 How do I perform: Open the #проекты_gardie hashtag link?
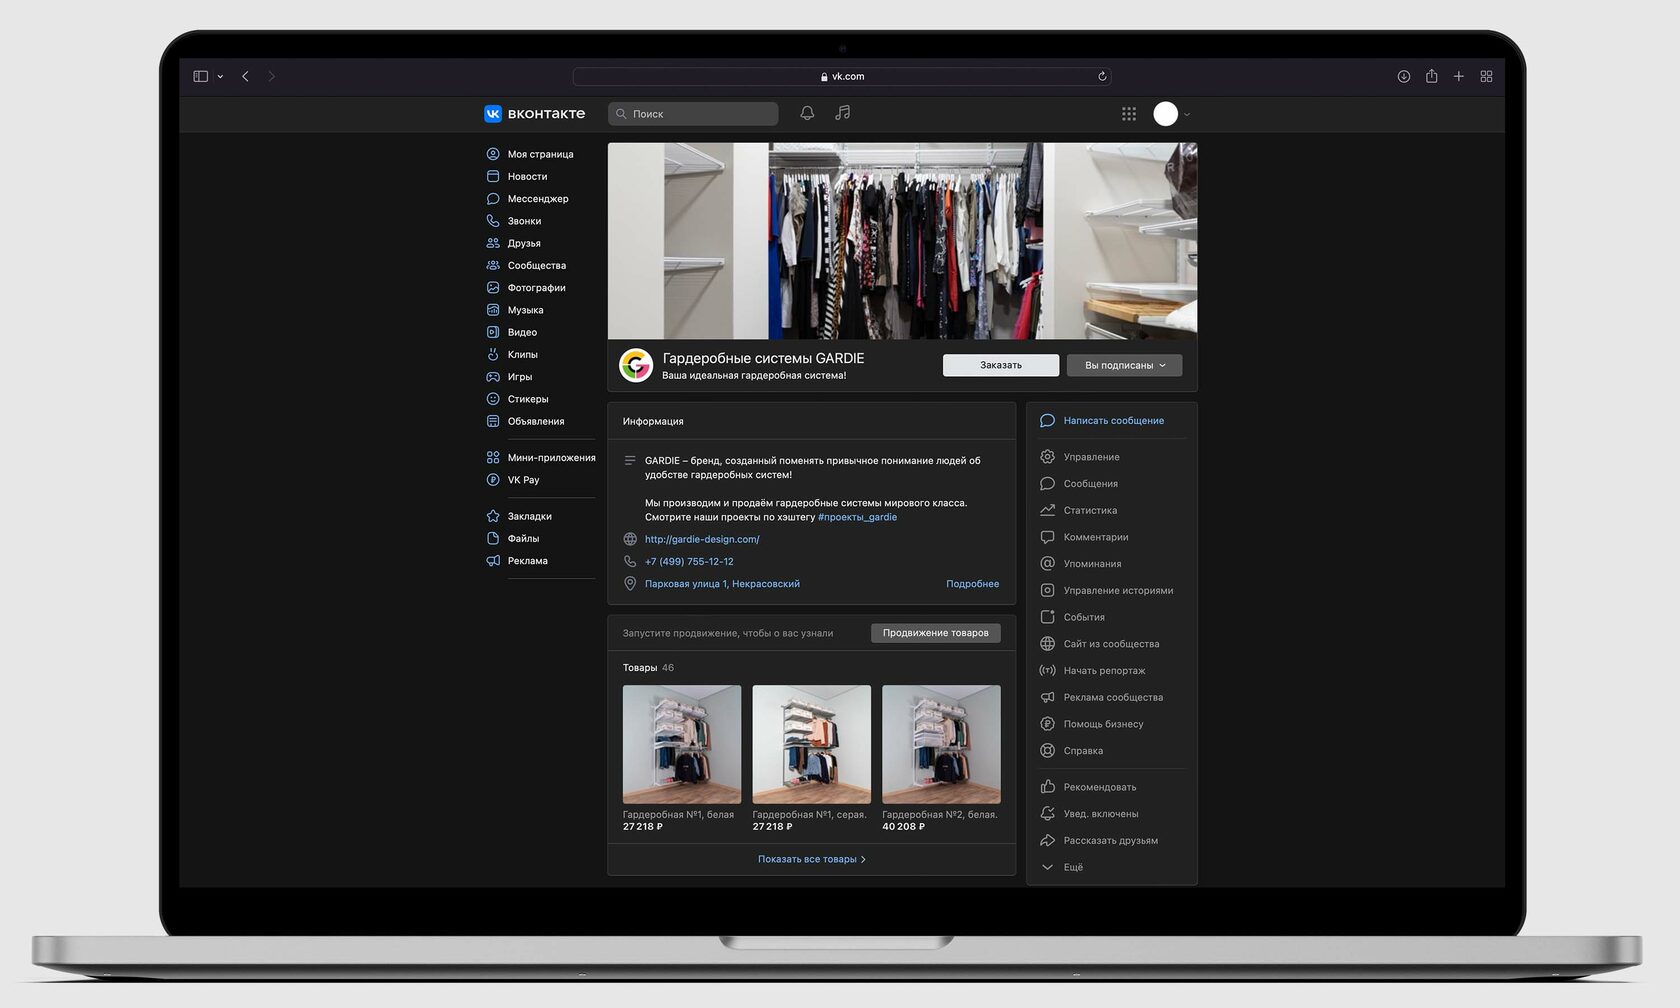[x=857, y=517]
